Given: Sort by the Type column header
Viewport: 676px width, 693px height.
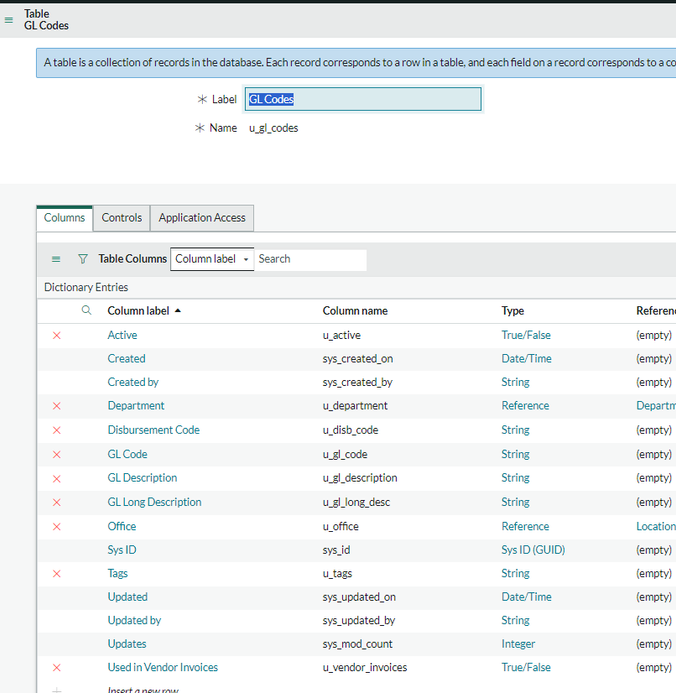Looking at the screenshot, I should [513, 311].
